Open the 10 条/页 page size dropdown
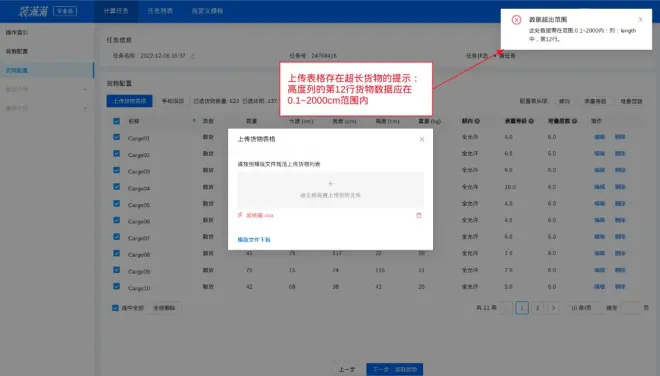This screenshot has height=376, width=660. (583, 308)
